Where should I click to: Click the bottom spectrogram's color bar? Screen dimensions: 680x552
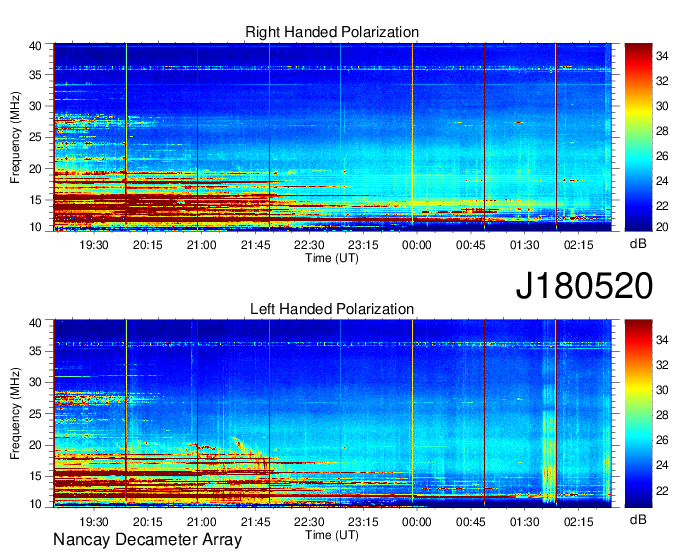click(638, 413)
